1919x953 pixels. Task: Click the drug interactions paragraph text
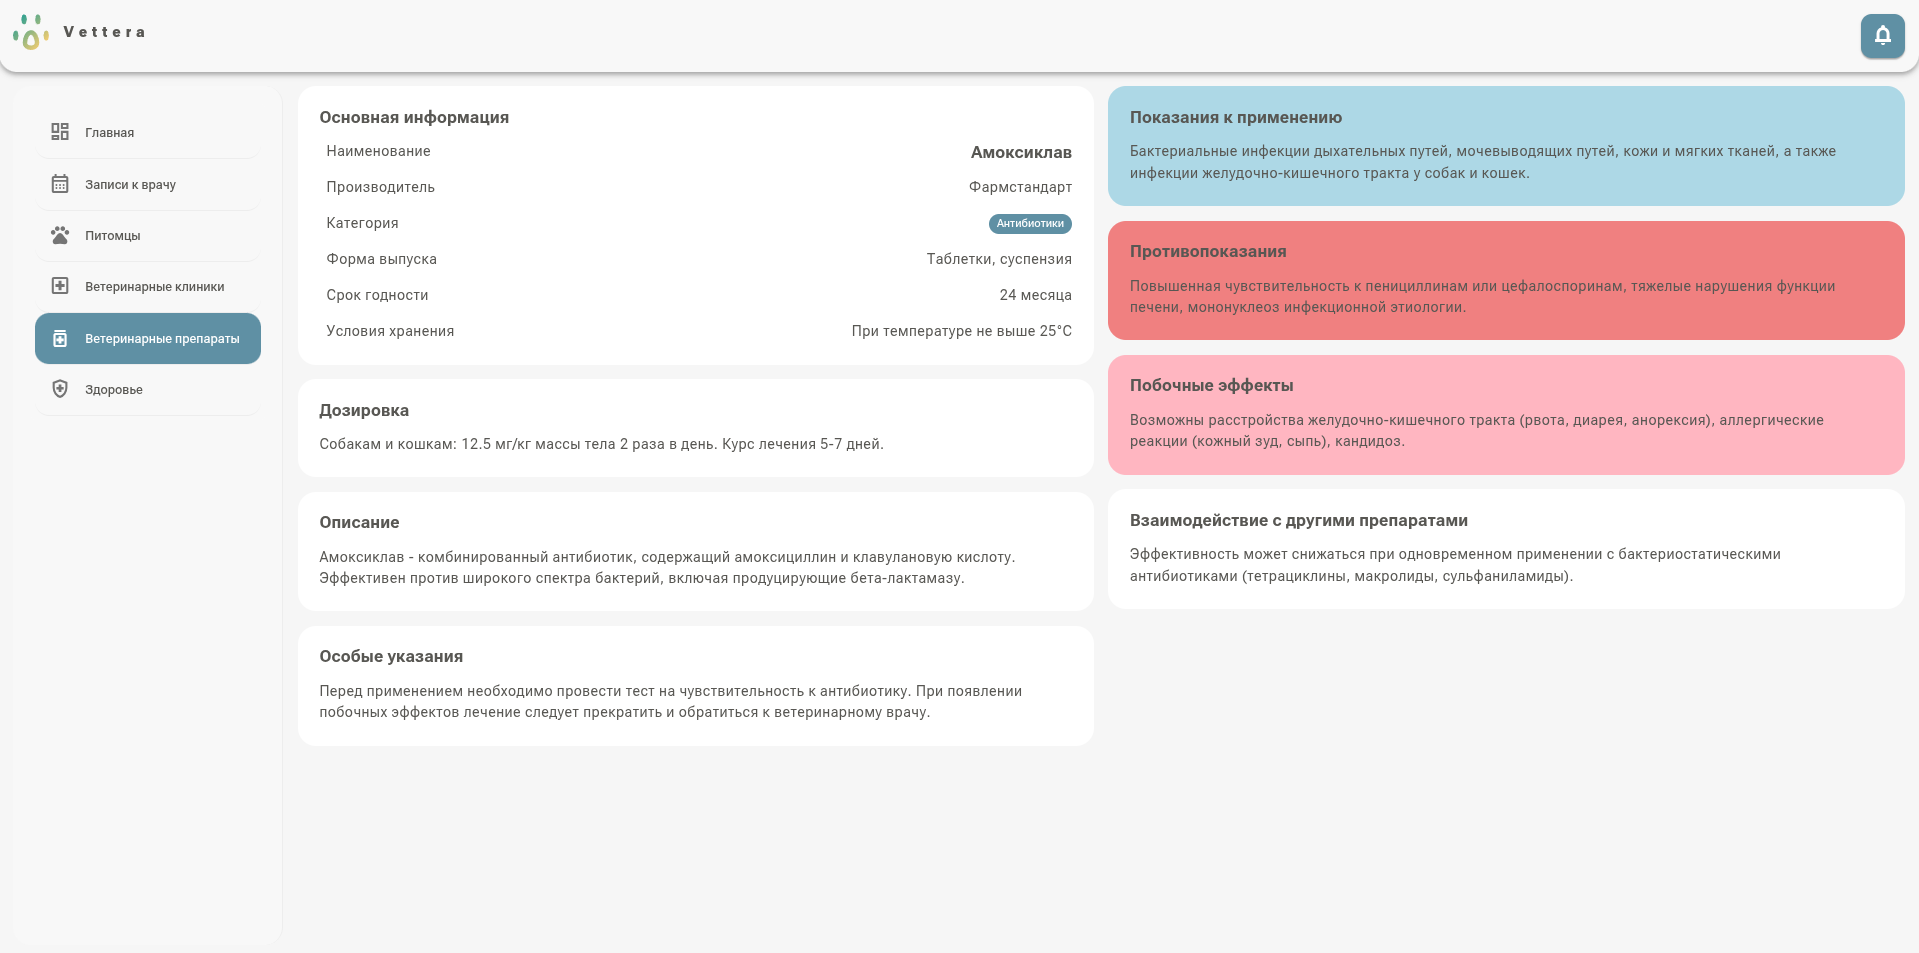(1455, 565)
